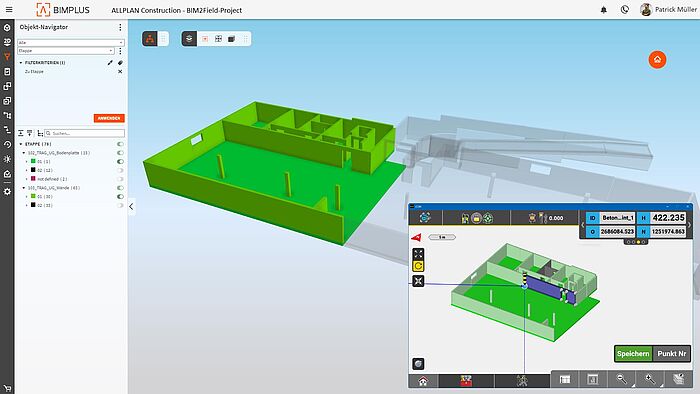Collapse the FILTERKRITERIEN section

(21, 63)
